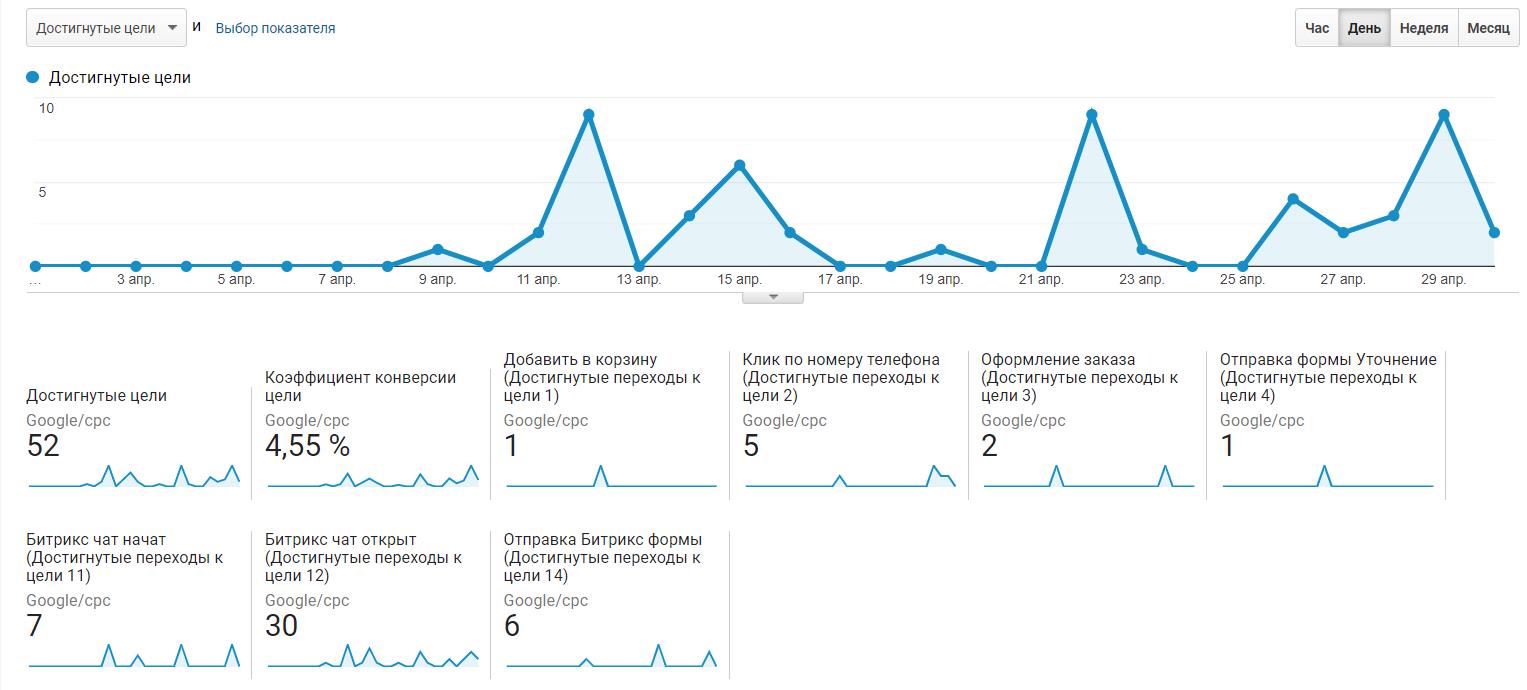Open the Достигнутые цели metric dropdown
The height and width of the screenshot is (690, 1527).
[106, 28]
